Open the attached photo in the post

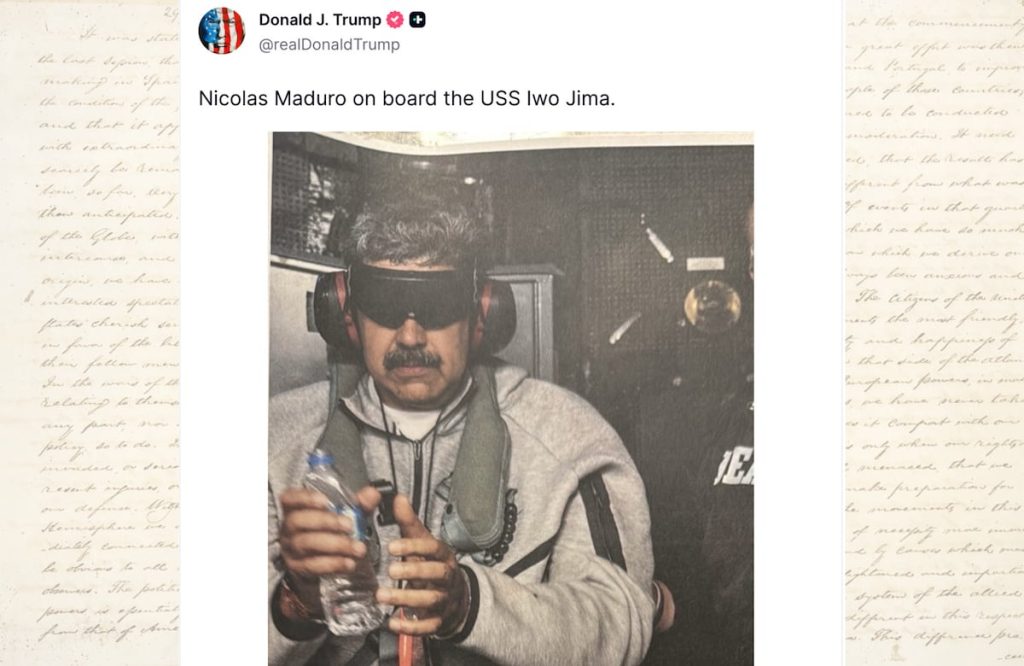tap(511, 398)
